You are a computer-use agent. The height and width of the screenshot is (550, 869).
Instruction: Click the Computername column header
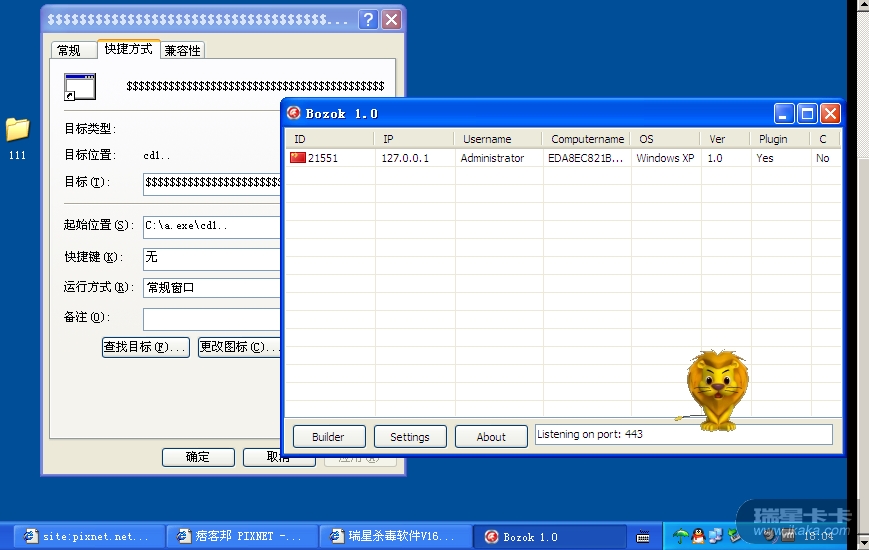click(586, 139)
